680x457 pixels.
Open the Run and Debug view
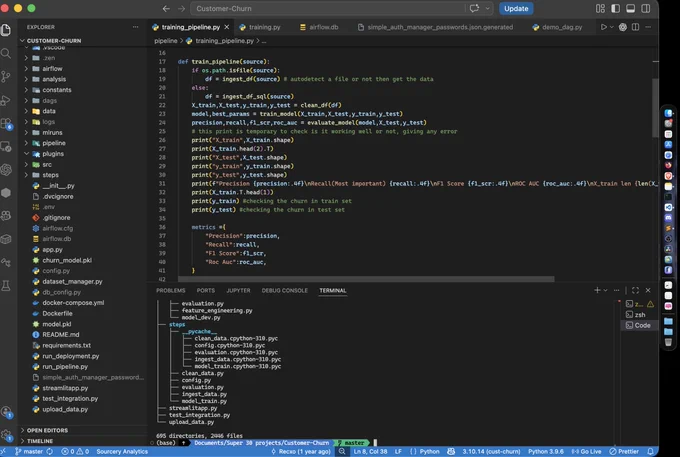6,100
